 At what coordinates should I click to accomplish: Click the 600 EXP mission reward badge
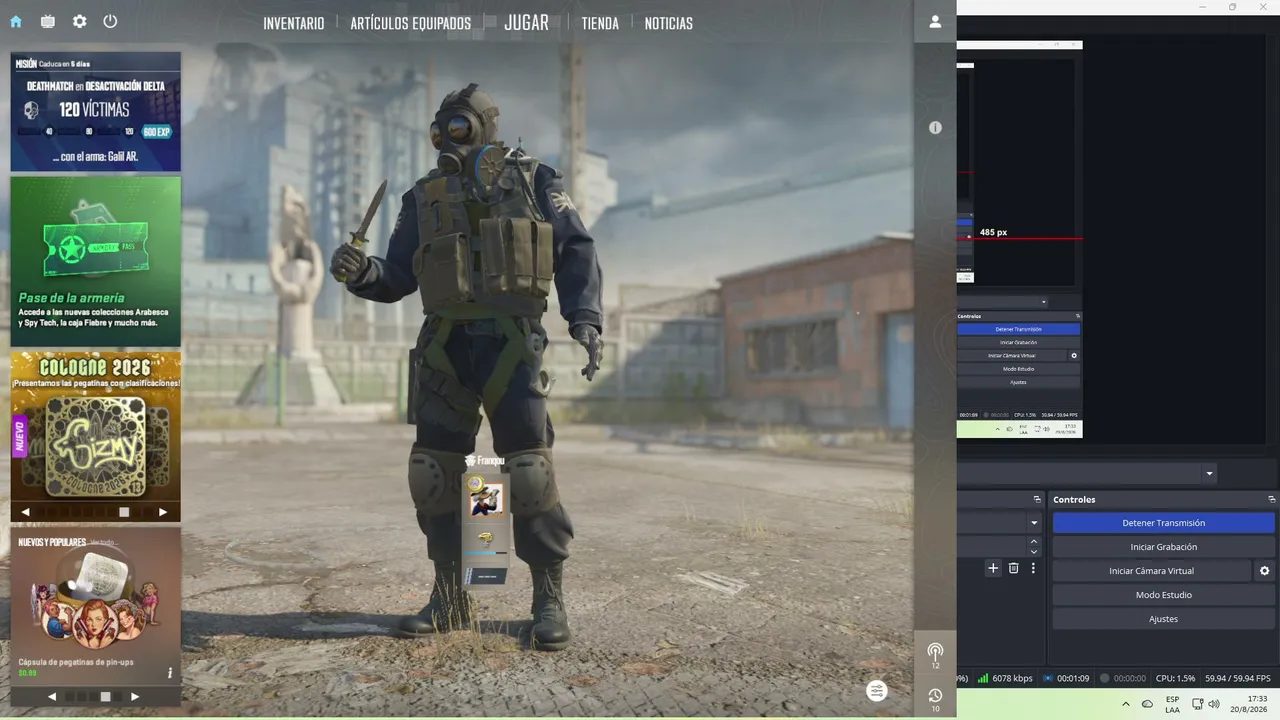pos(157,132)
